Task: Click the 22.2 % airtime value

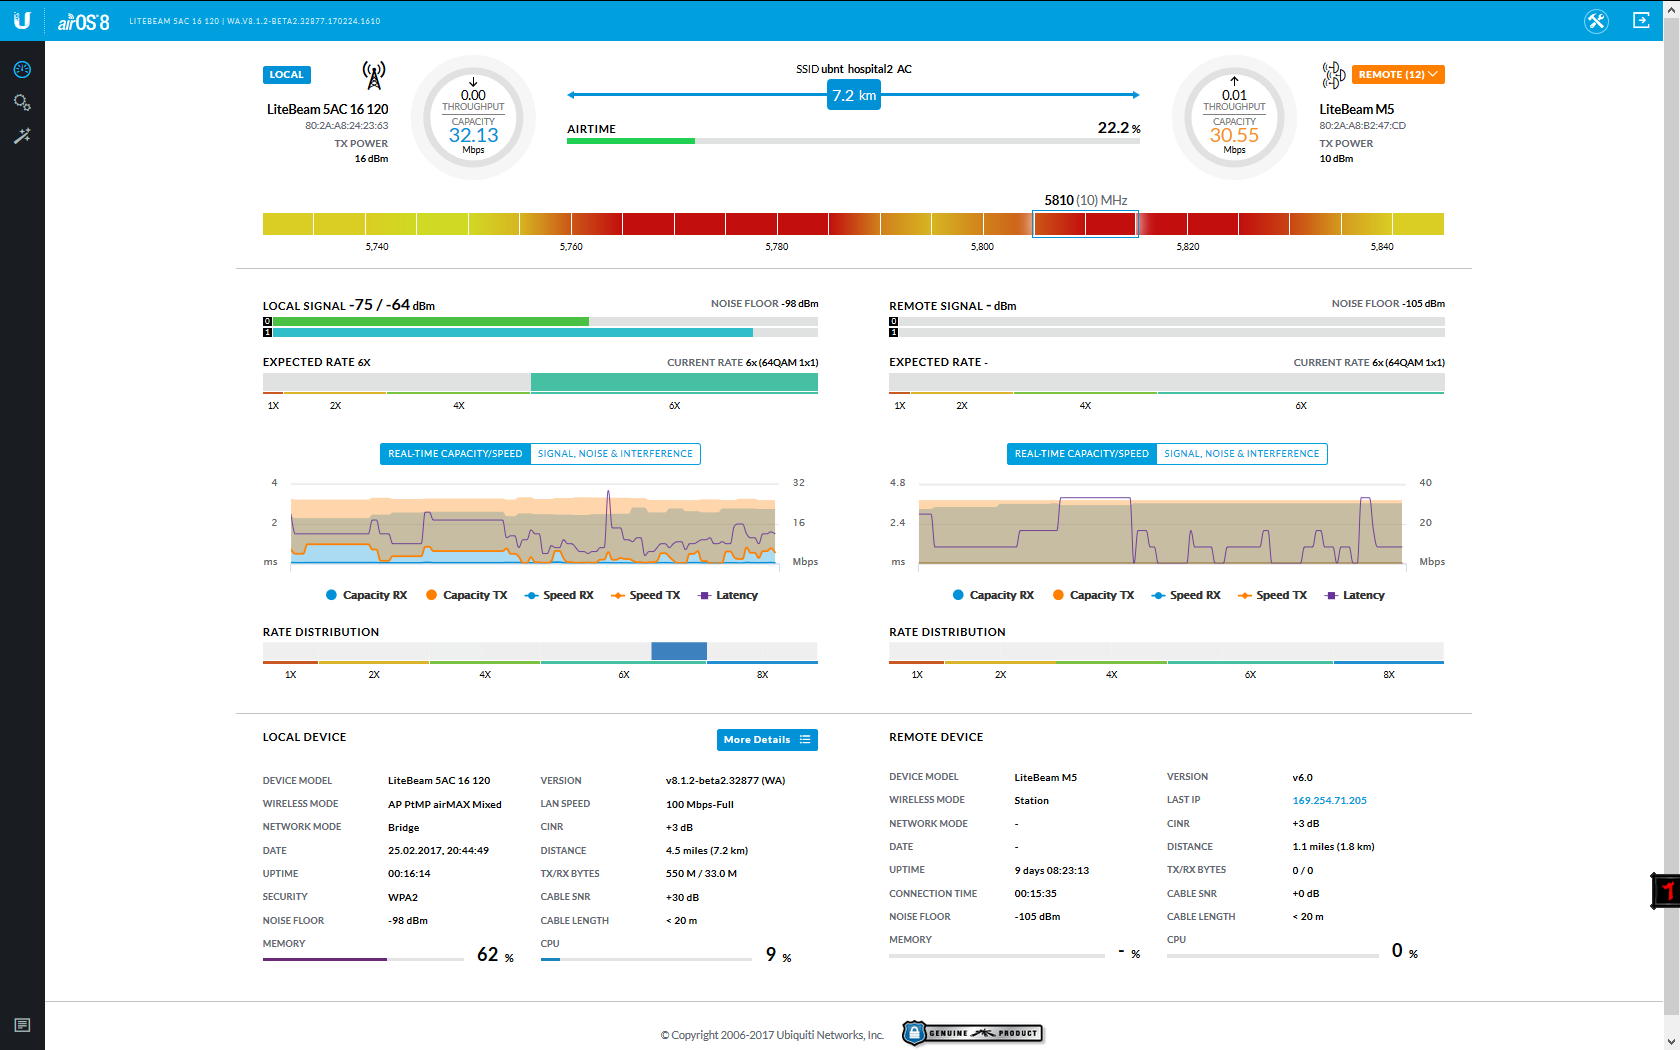Action: click(1119, 128)
